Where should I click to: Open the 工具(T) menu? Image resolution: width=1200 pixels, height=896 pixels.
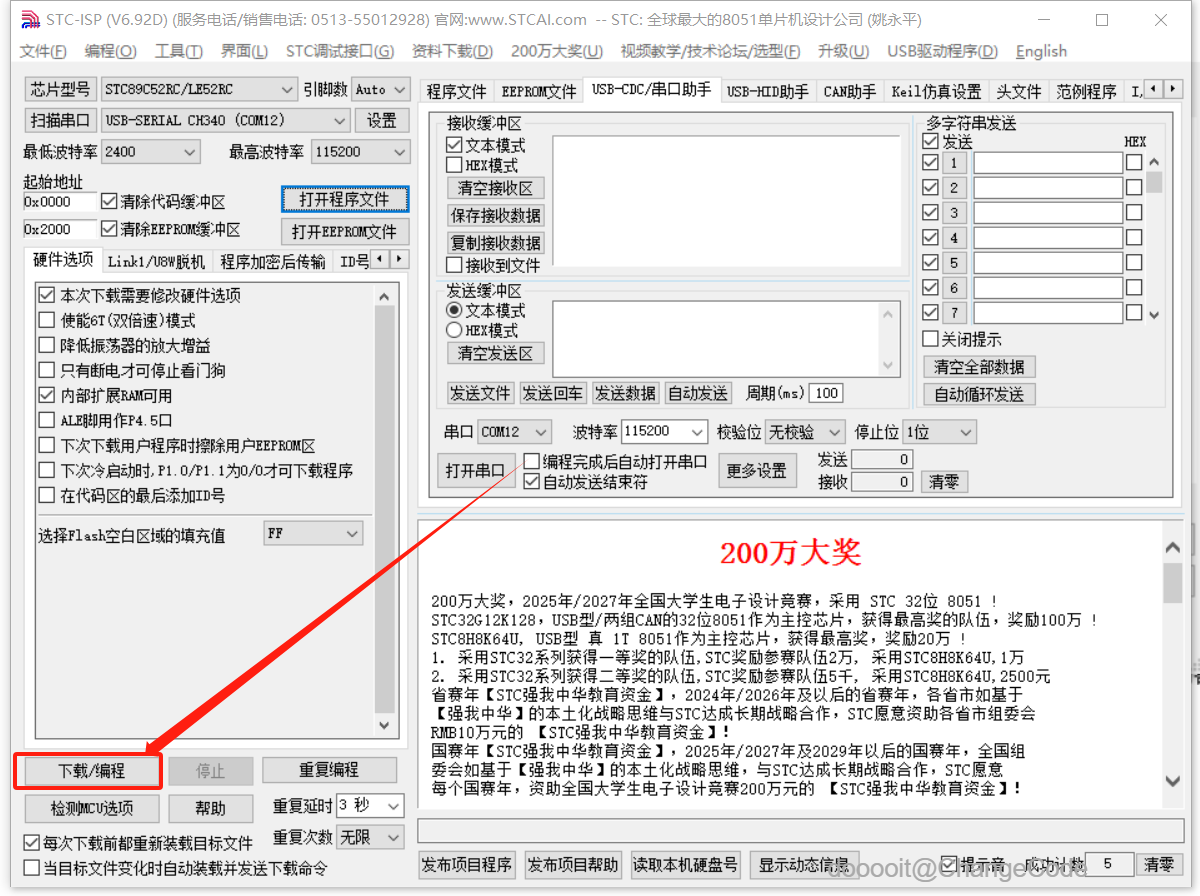tap(178, 51)
